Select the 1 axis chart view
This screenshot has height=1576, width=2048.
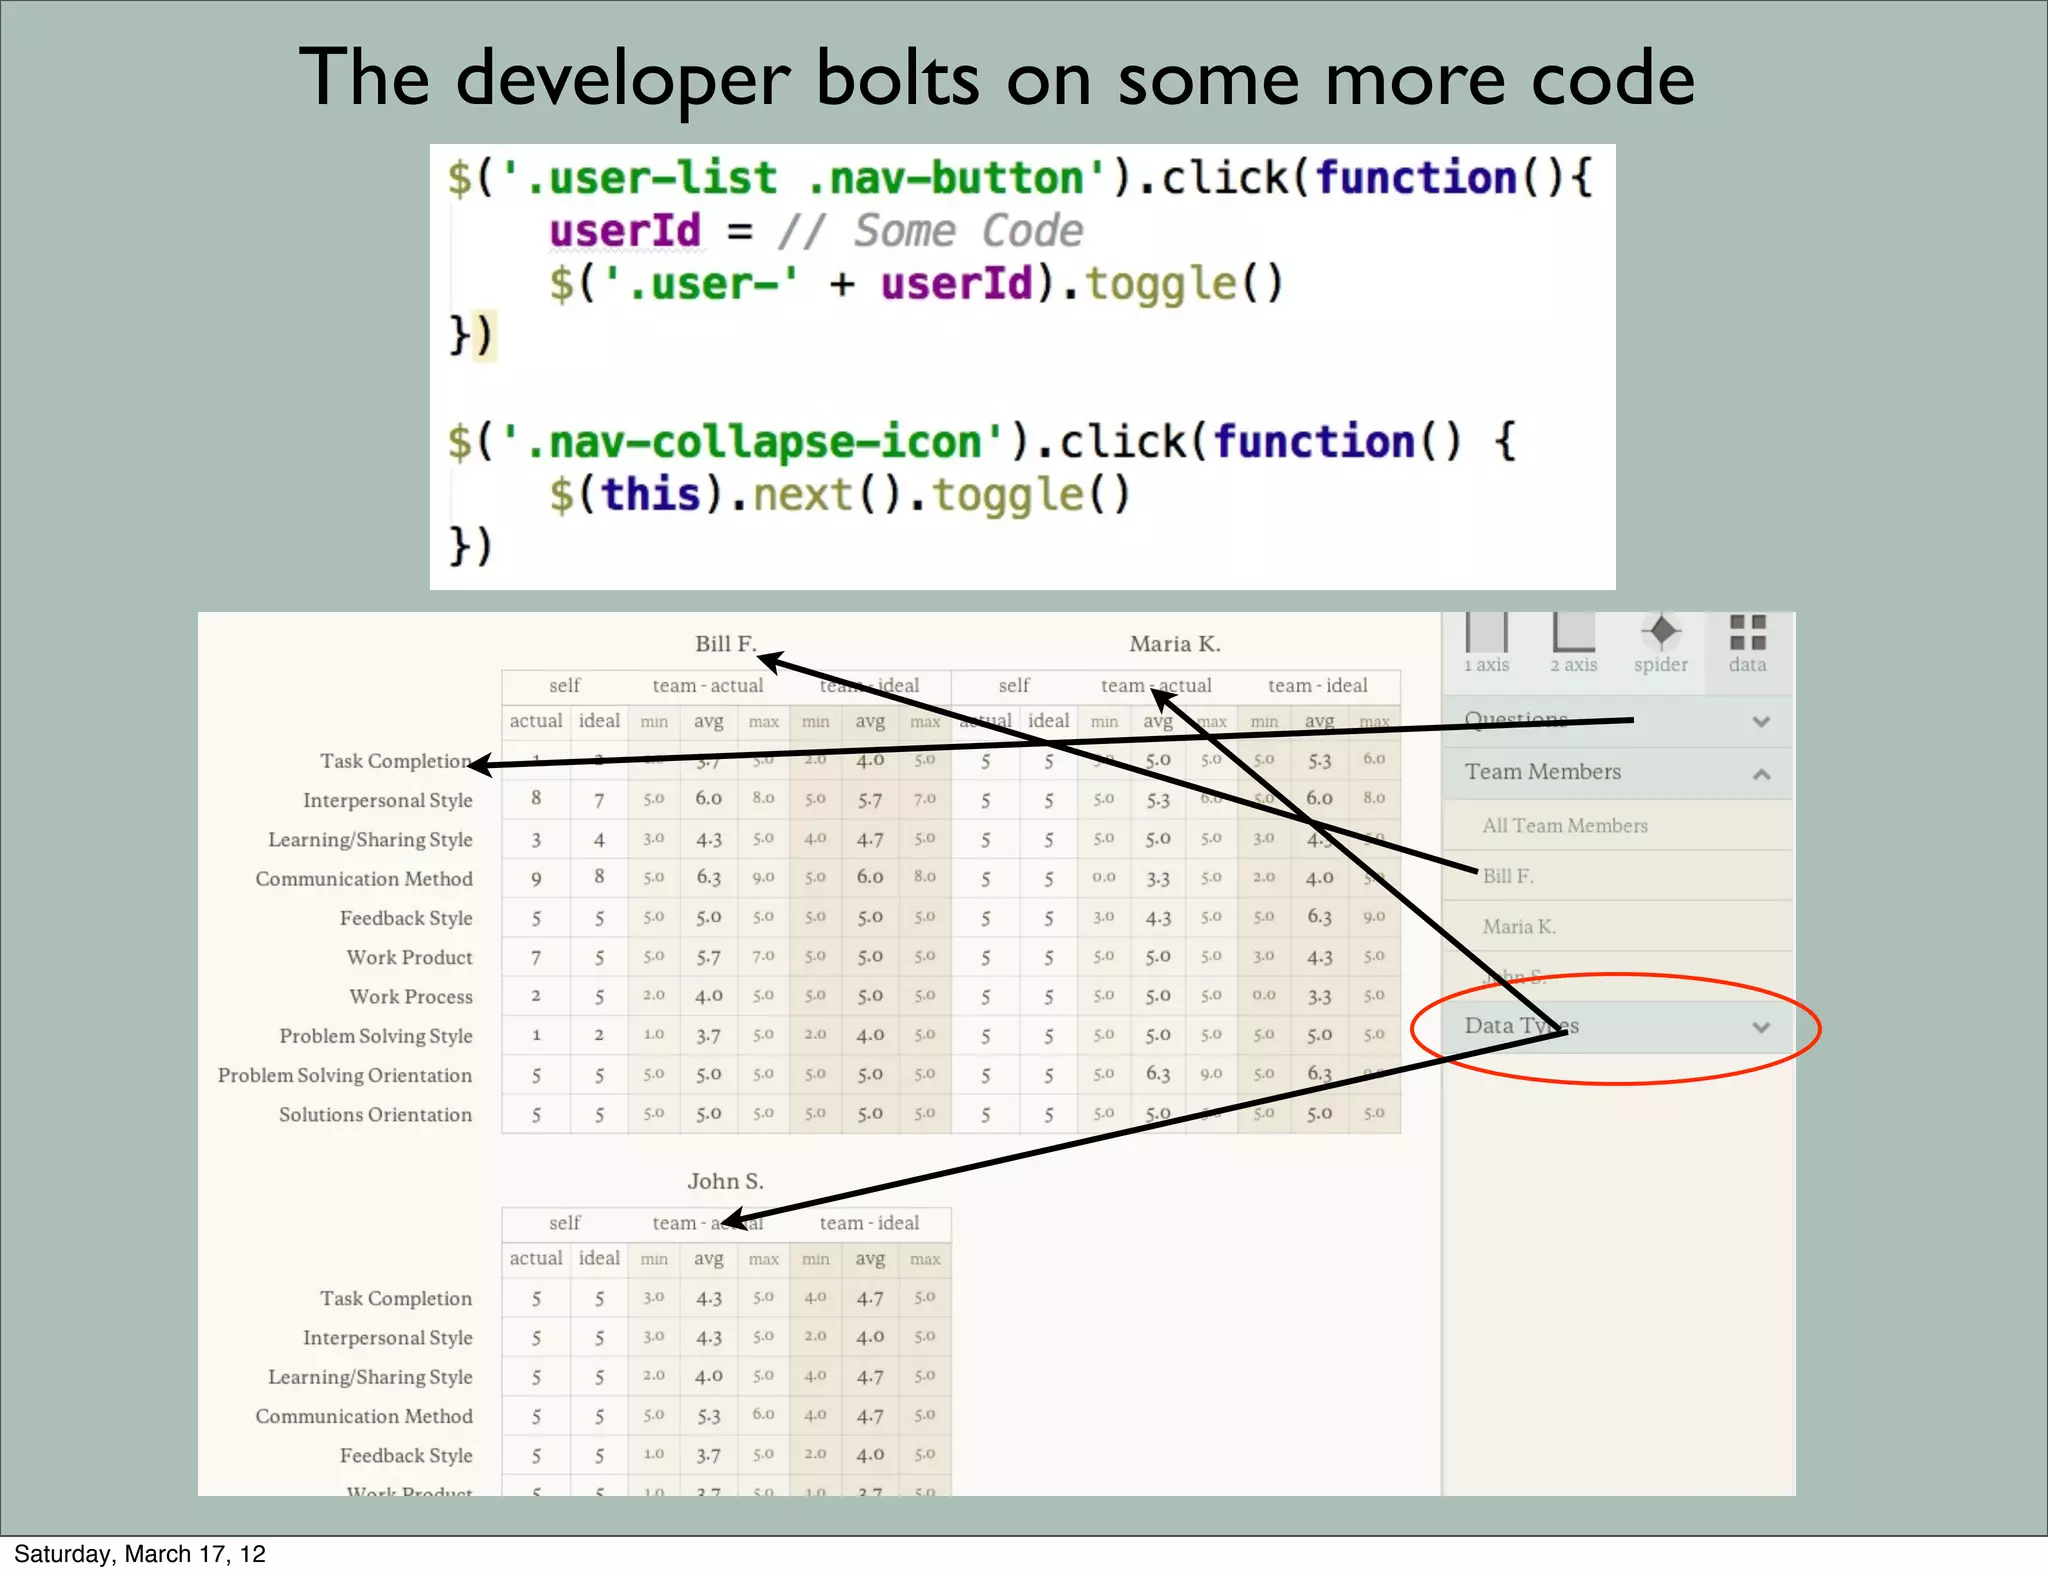[1487, 644]
